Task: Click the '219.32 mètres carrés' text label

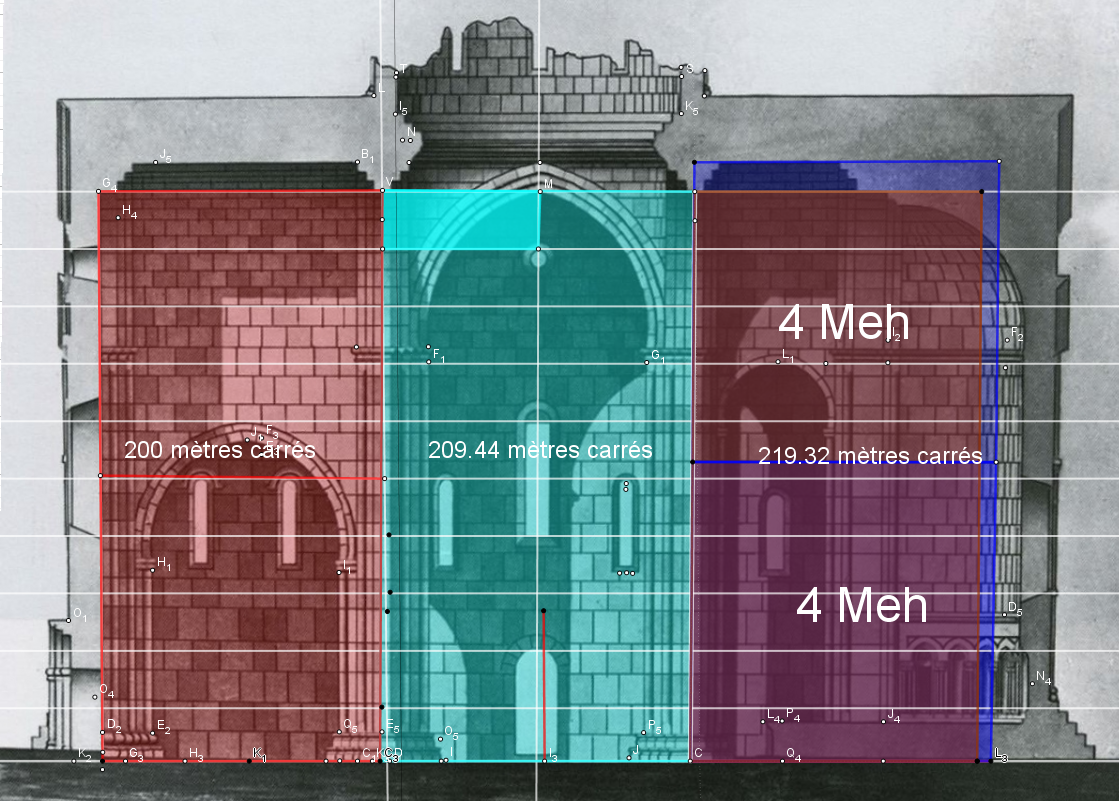Action: pos(870,456)
